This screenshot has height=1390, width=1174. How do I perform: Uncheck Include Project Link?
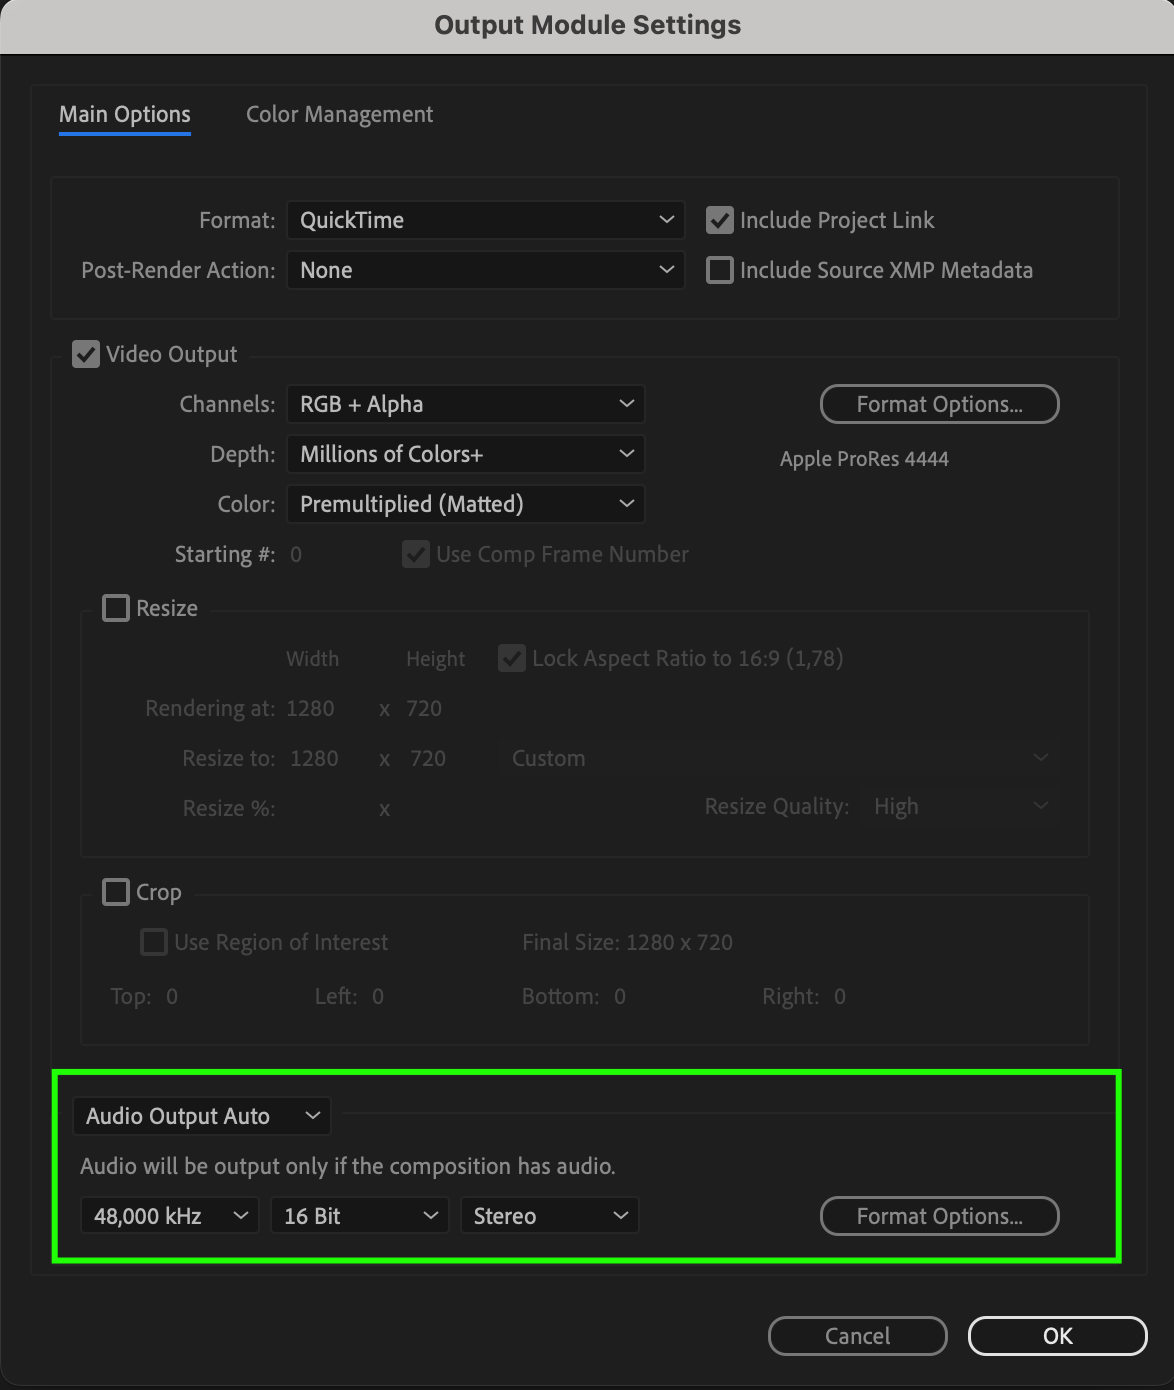(720, 220)
